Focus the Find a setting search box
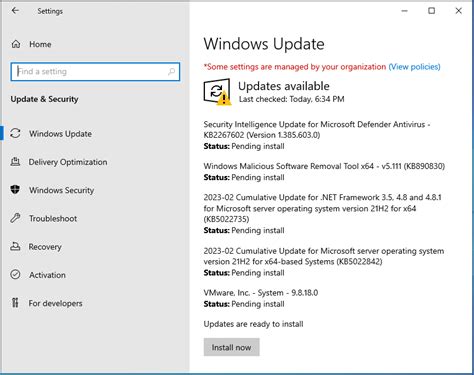The width and height of the screenshot is (474, 375). click(x=95, y=72)
